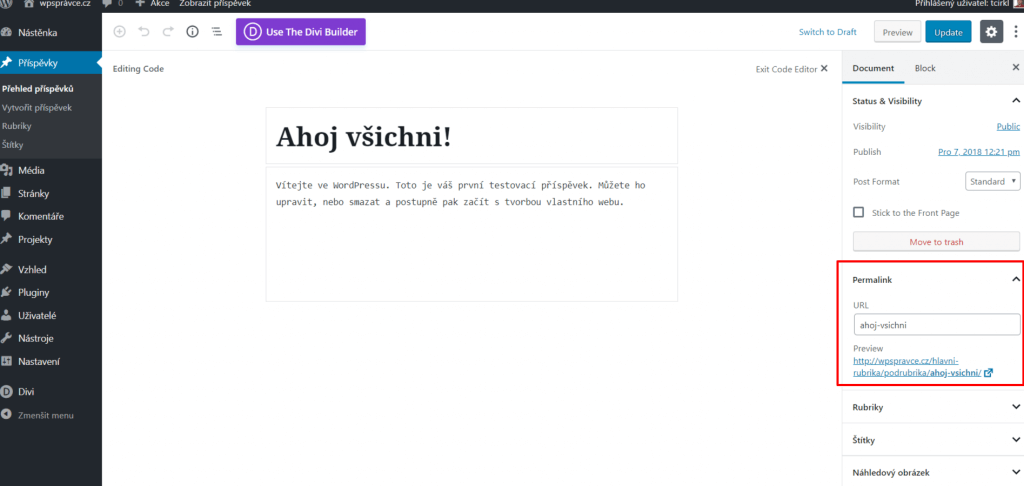Exit the code editor

coord(792,69)
